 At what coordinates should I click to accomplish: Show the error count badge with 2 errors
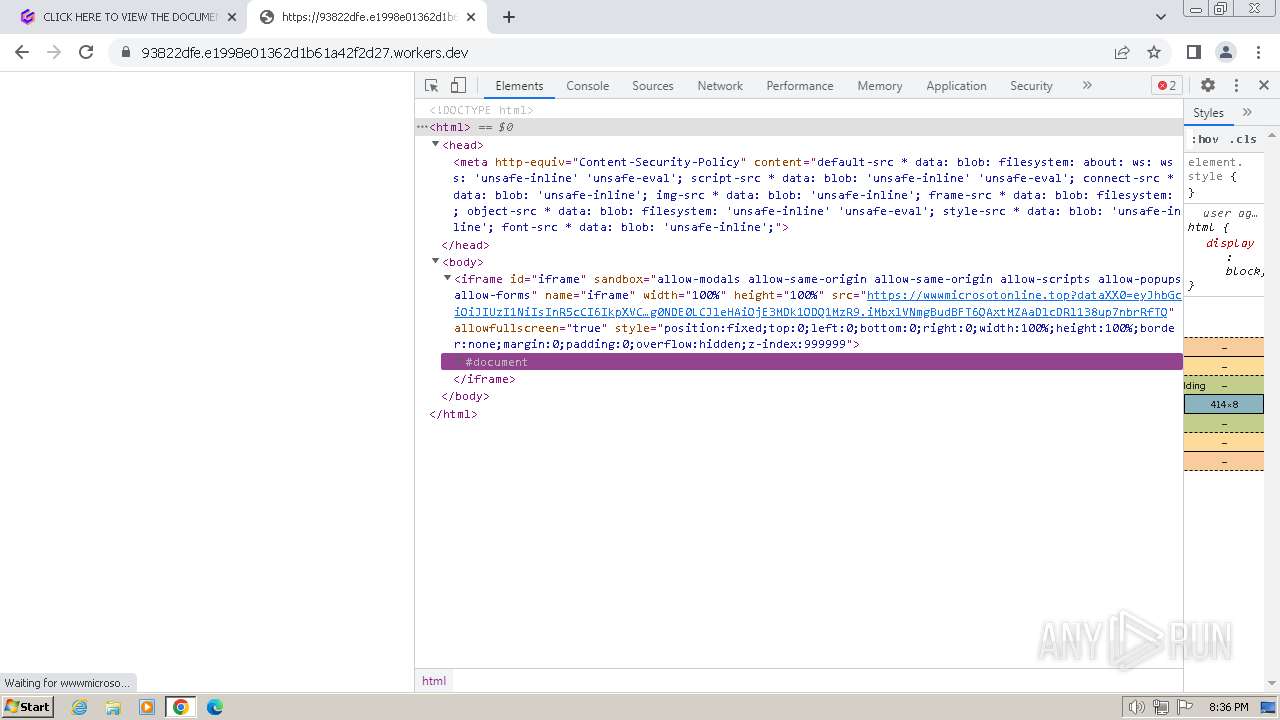click(1166, 86)
